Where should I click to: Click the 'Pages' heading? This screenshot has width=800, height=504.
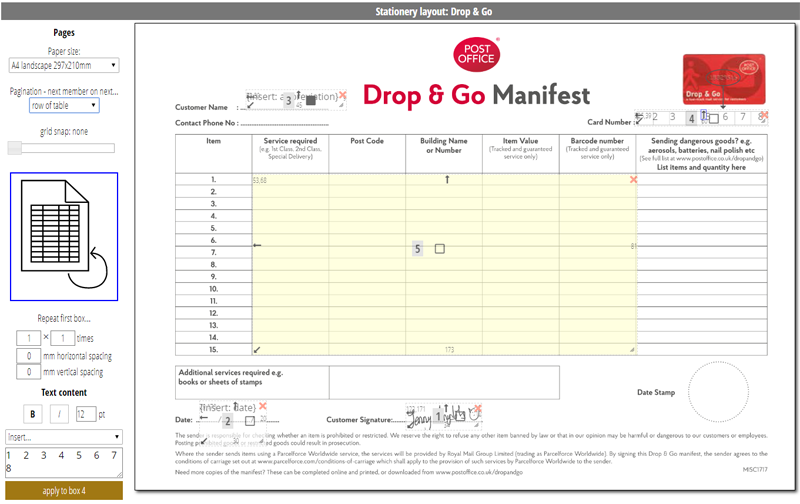(64, 33)
